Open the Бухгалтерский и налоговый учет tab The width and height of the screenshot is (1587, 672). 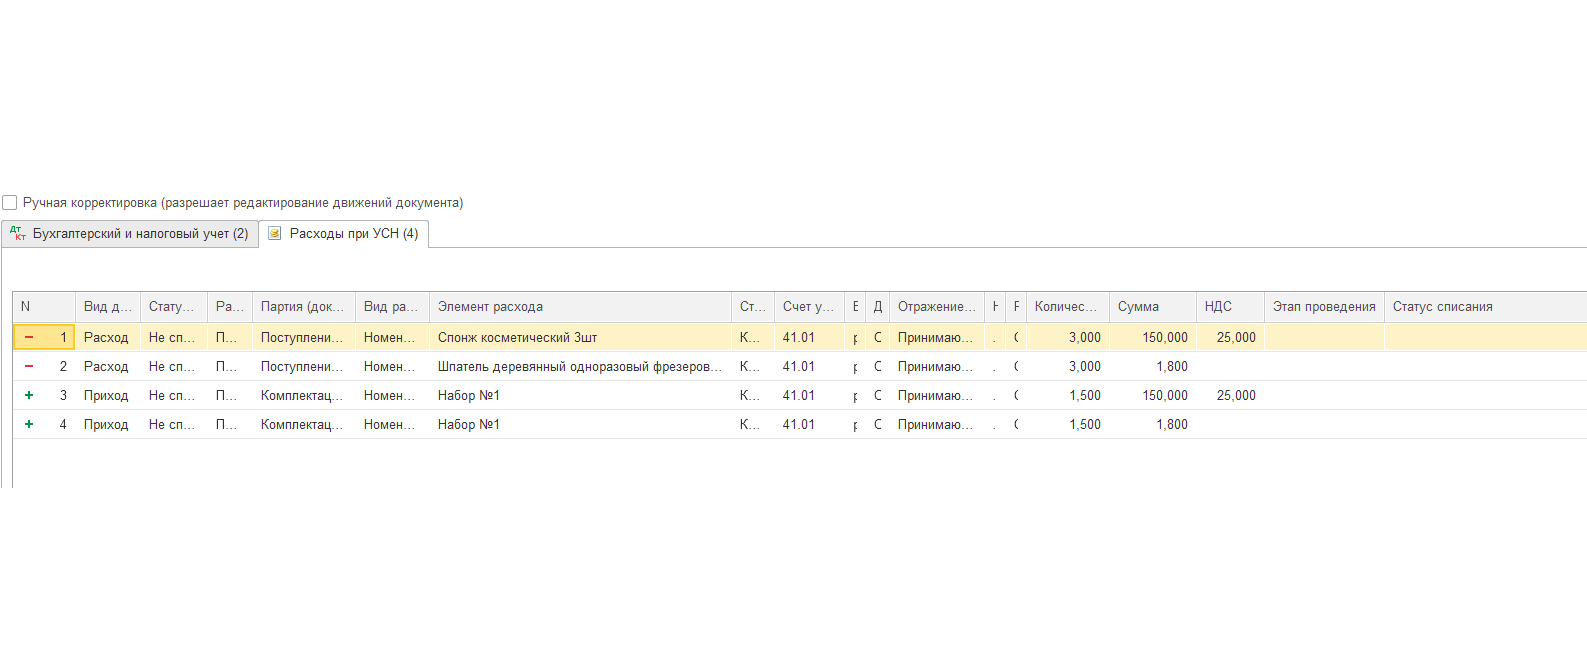pyautogui.click(x=140, y=234)
